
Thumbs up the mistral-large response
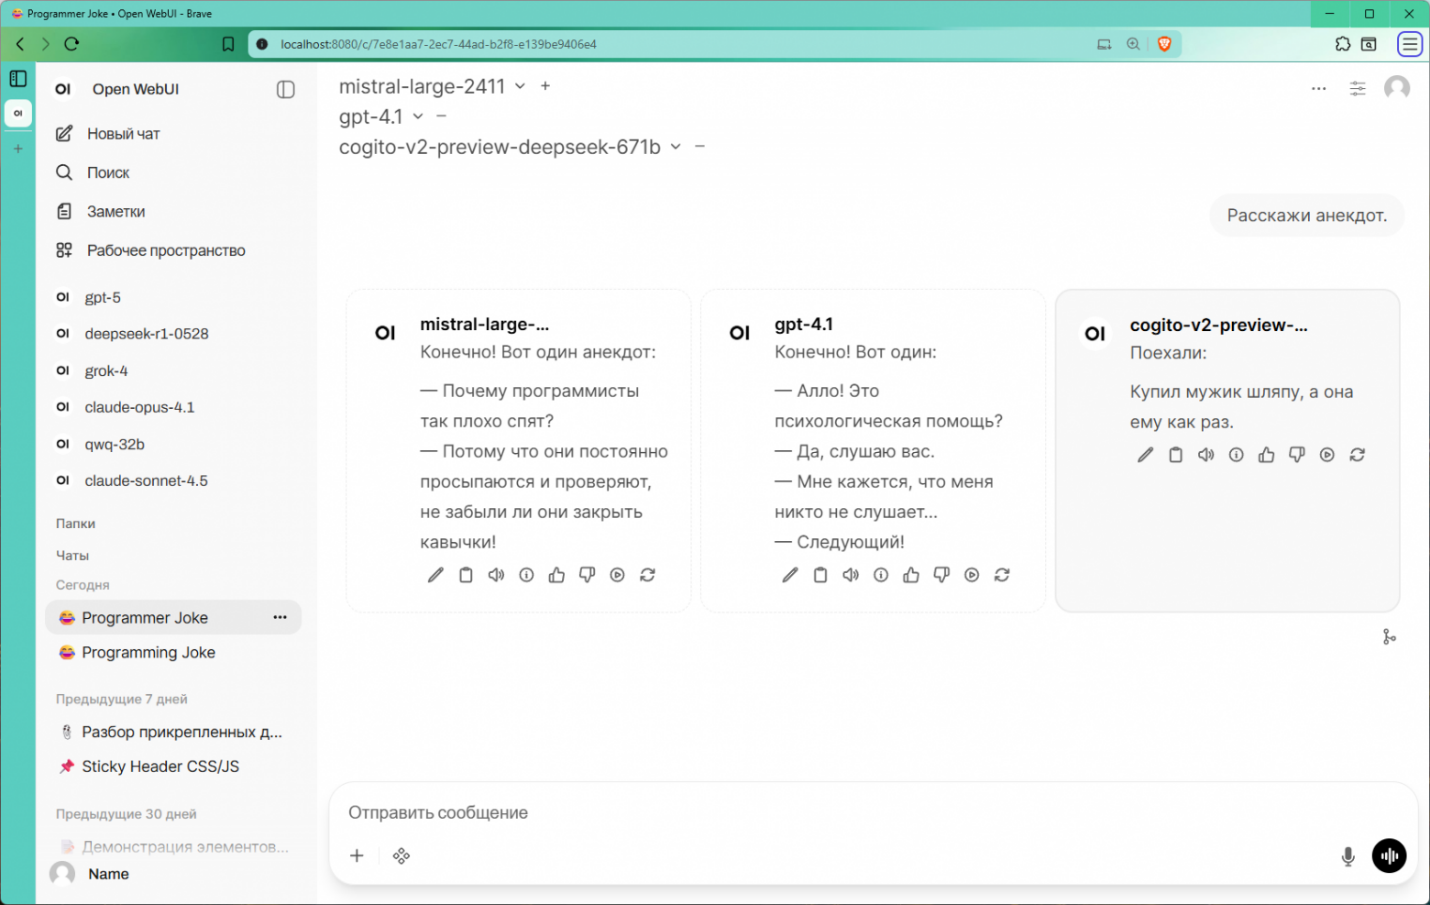tap(557, 575)
